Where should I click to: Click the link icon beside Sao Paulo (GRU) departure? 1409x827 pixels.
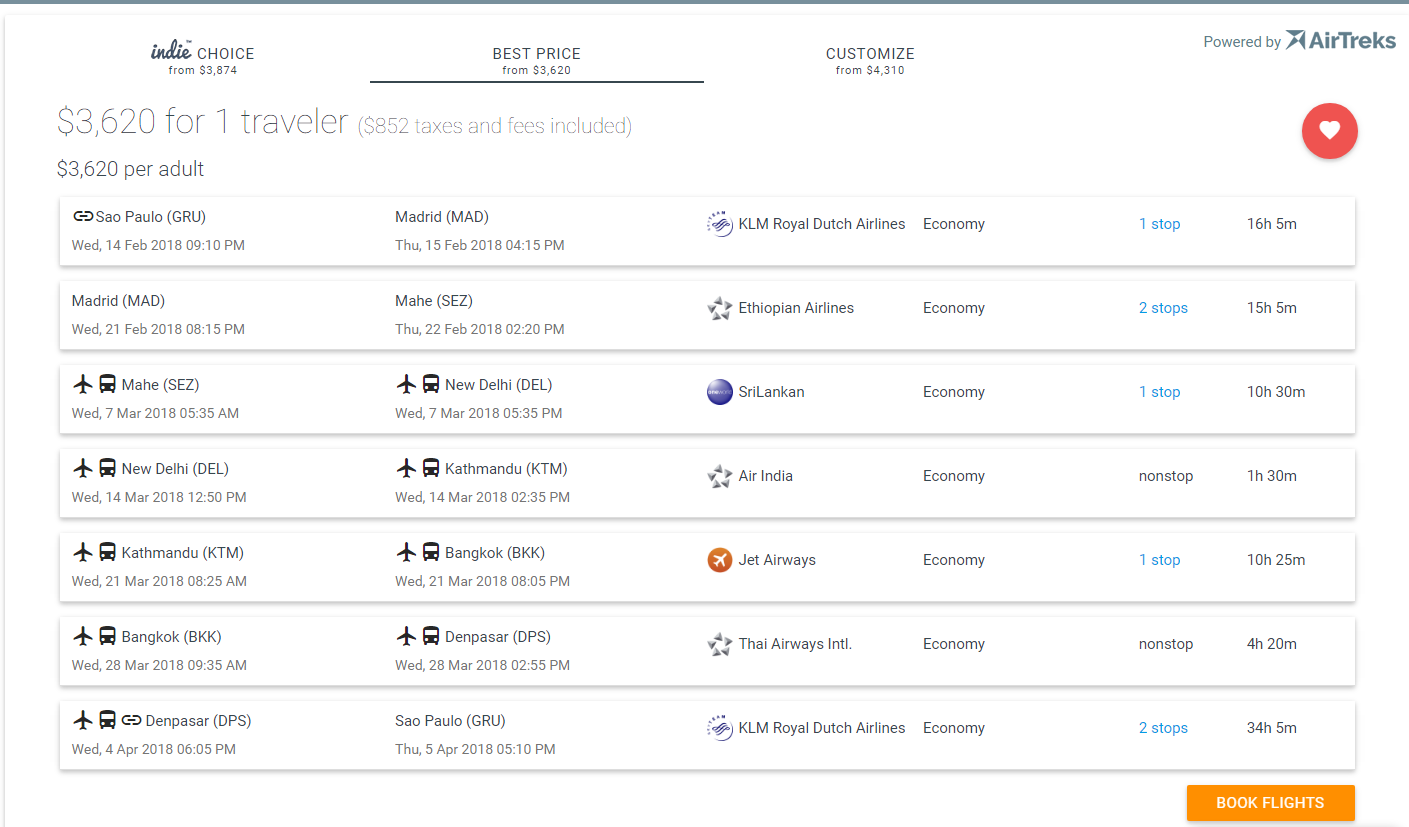pyautogui.click(x=83, y=217)
